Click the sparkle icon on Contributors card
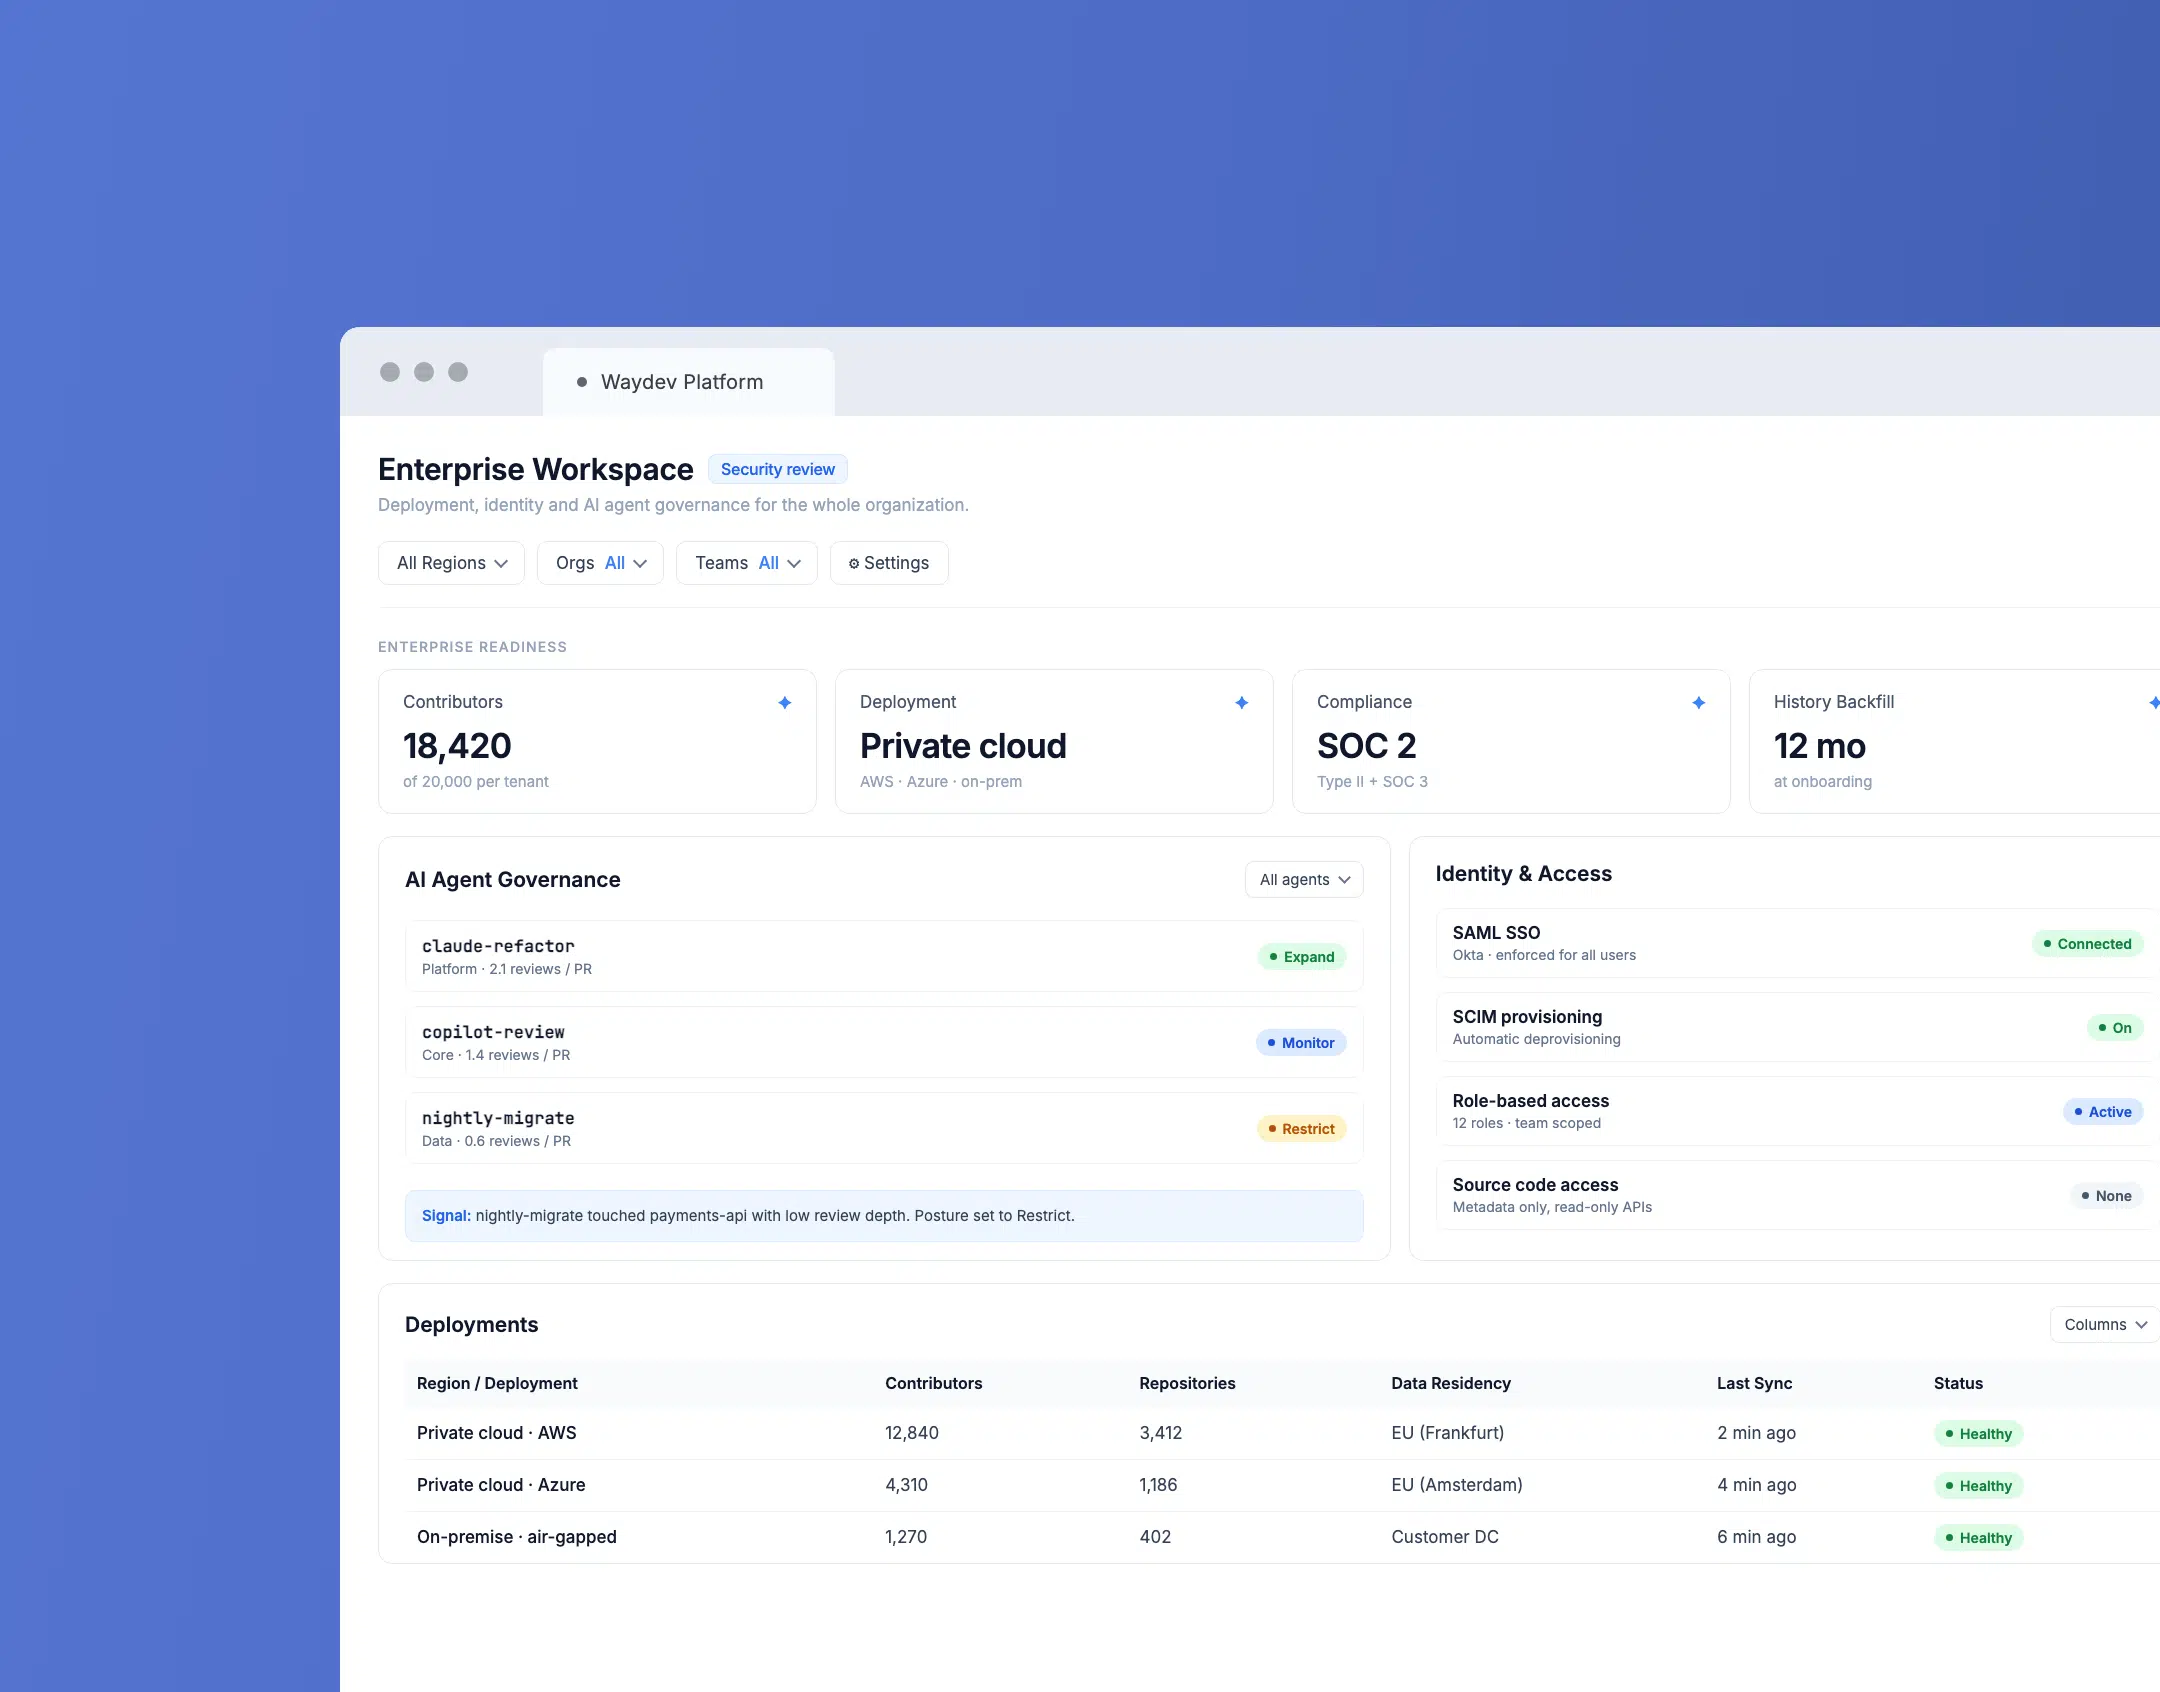 785,703
